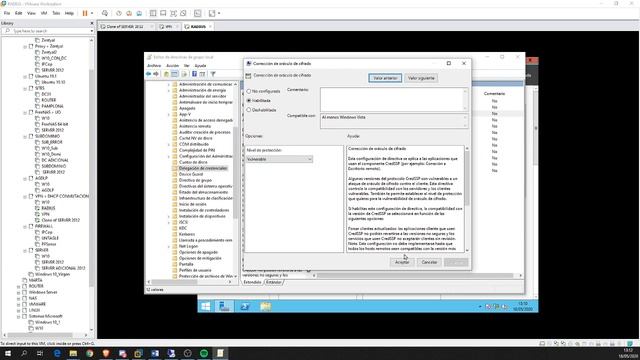Open the guest PowerShell taskbar icon

(245, 307)
